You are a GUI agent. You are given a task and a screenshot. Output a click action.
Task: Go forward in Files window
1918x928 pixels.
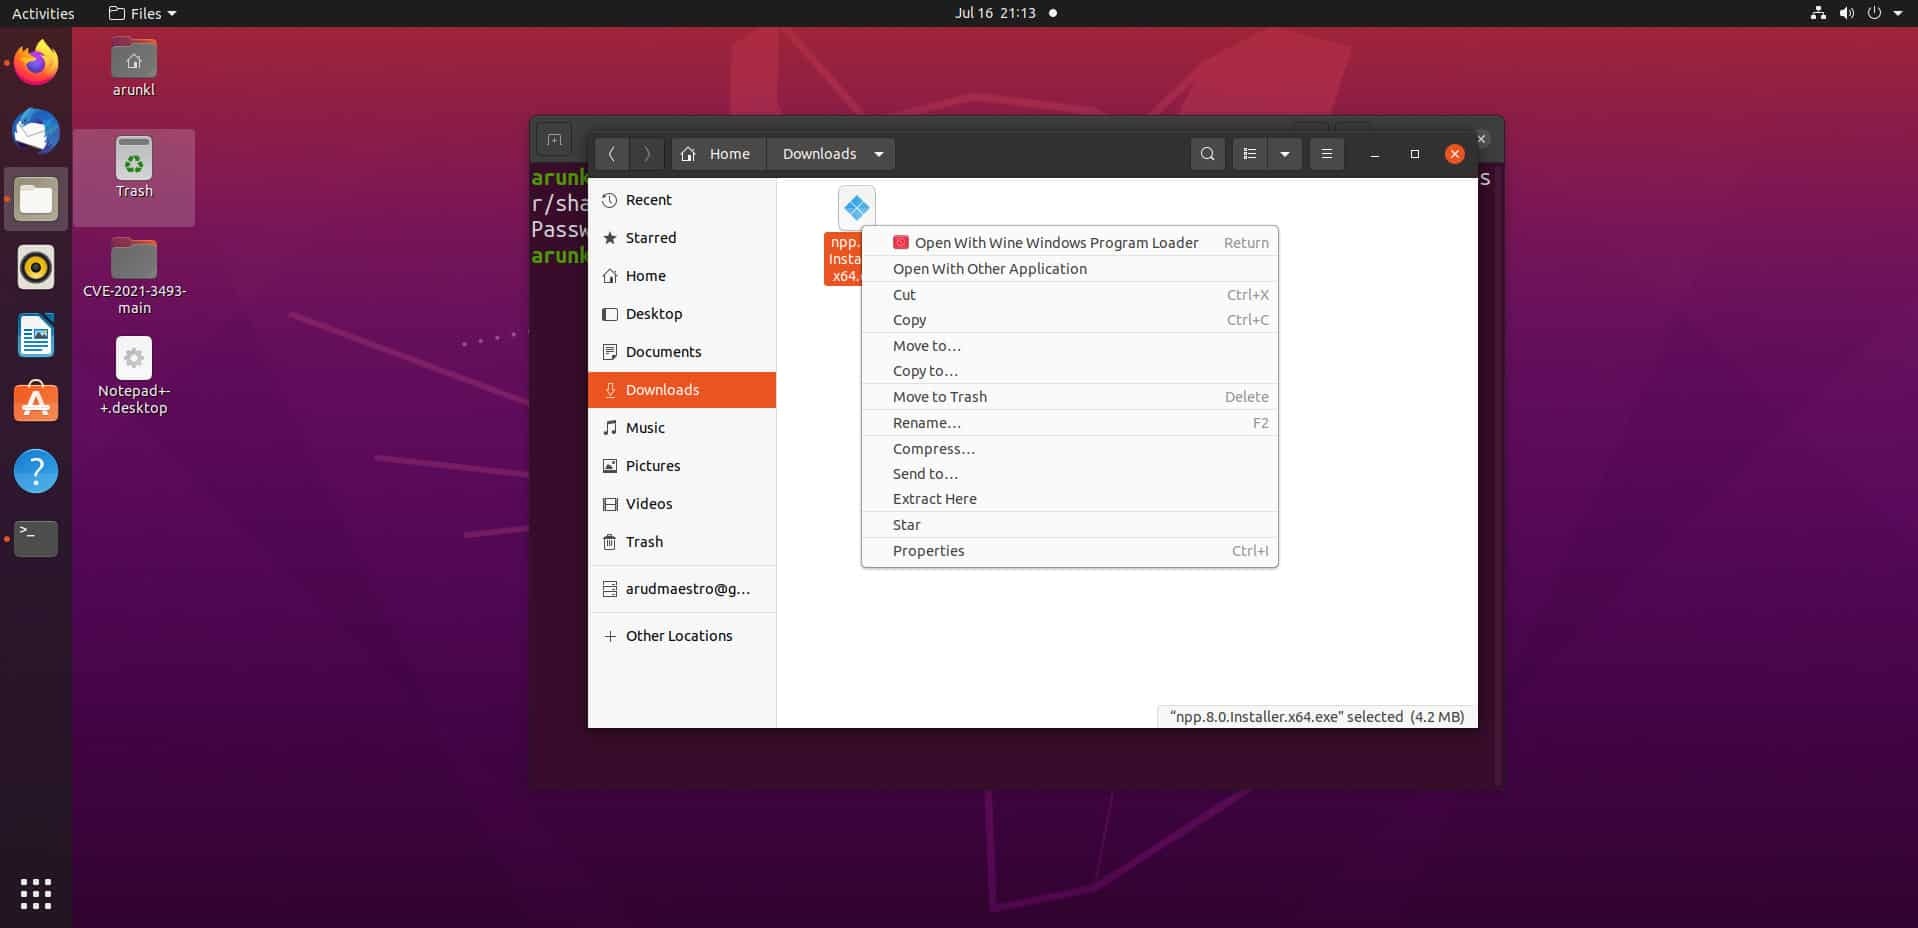tap(647, 154)
